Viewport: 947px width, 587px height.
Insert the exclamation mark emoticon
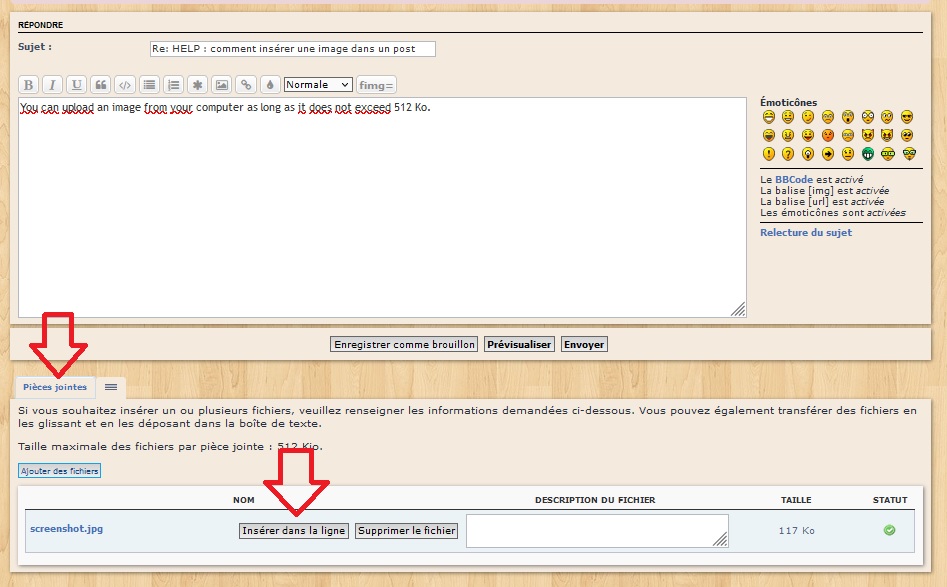769,154
